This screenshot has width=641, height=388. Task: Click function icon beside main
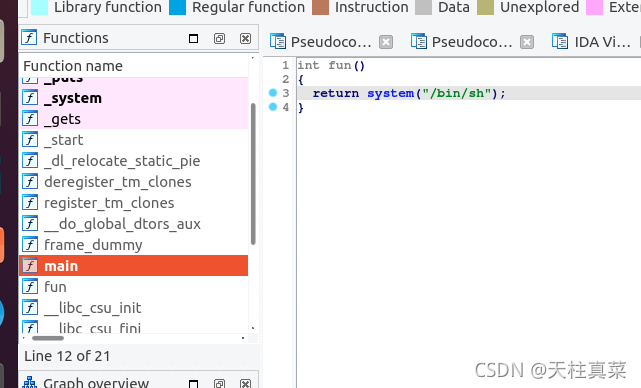click(30, 266)
